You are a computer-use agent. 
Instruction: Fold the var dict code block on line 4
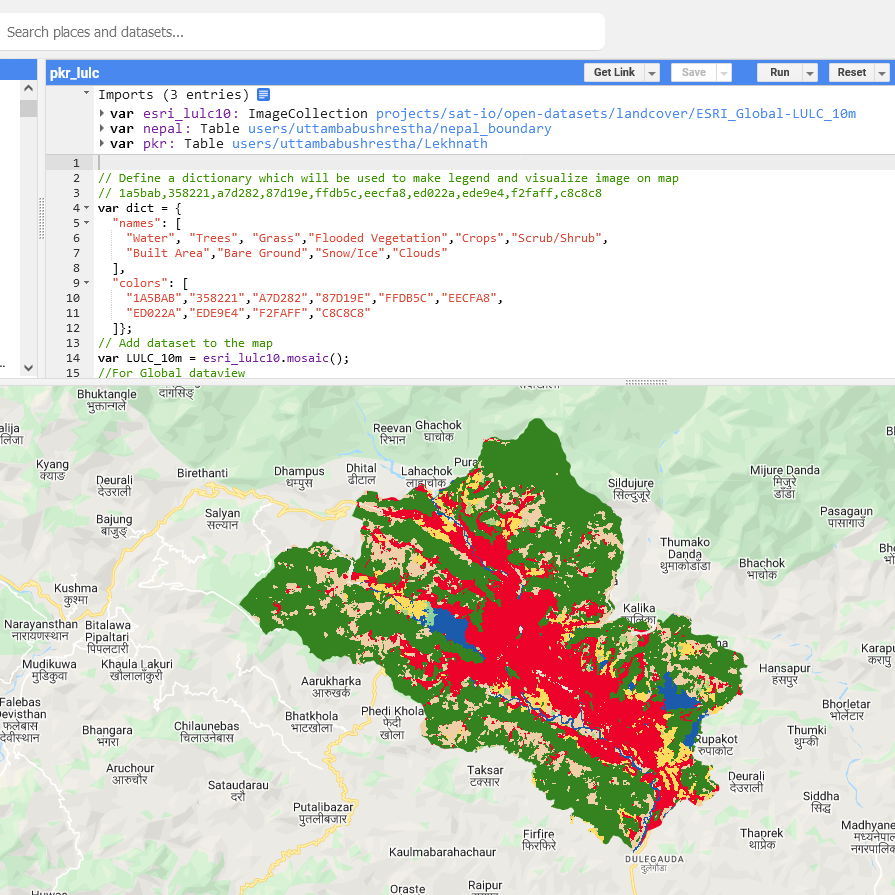[x=87, y=208]
